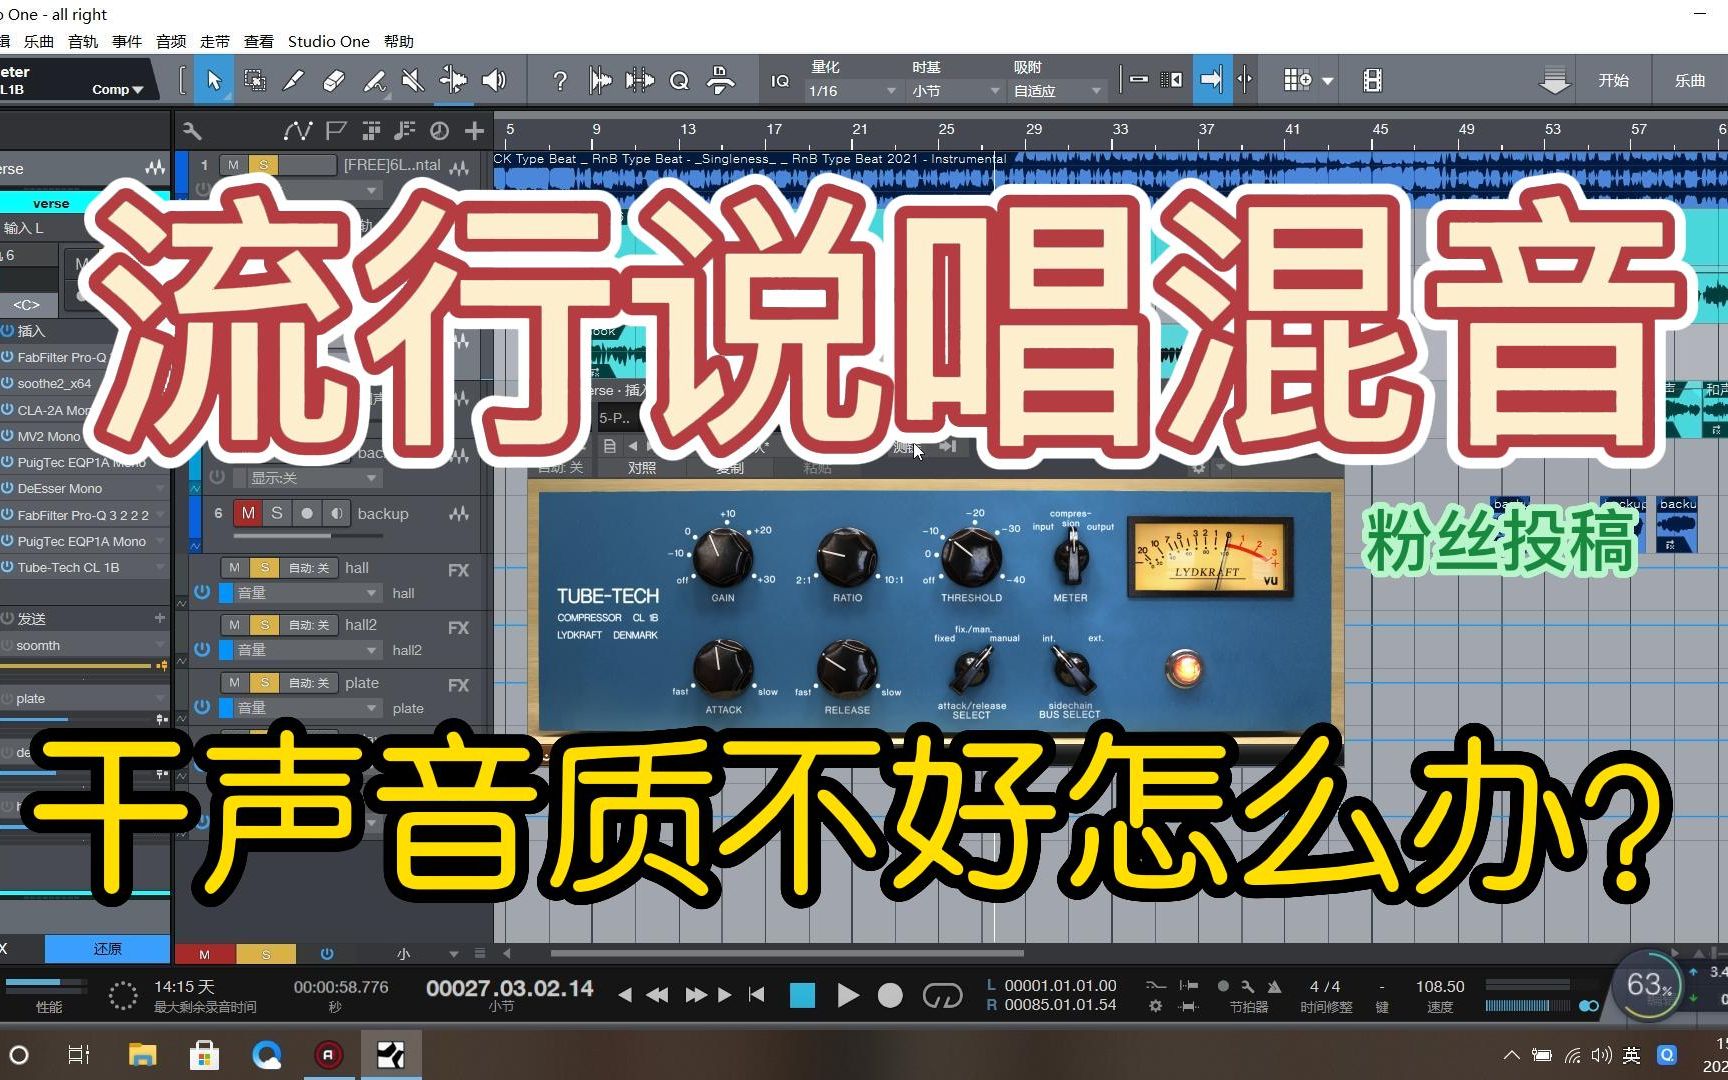
Task: Open the 音频 menu
Action: click(x=171, y=41)
